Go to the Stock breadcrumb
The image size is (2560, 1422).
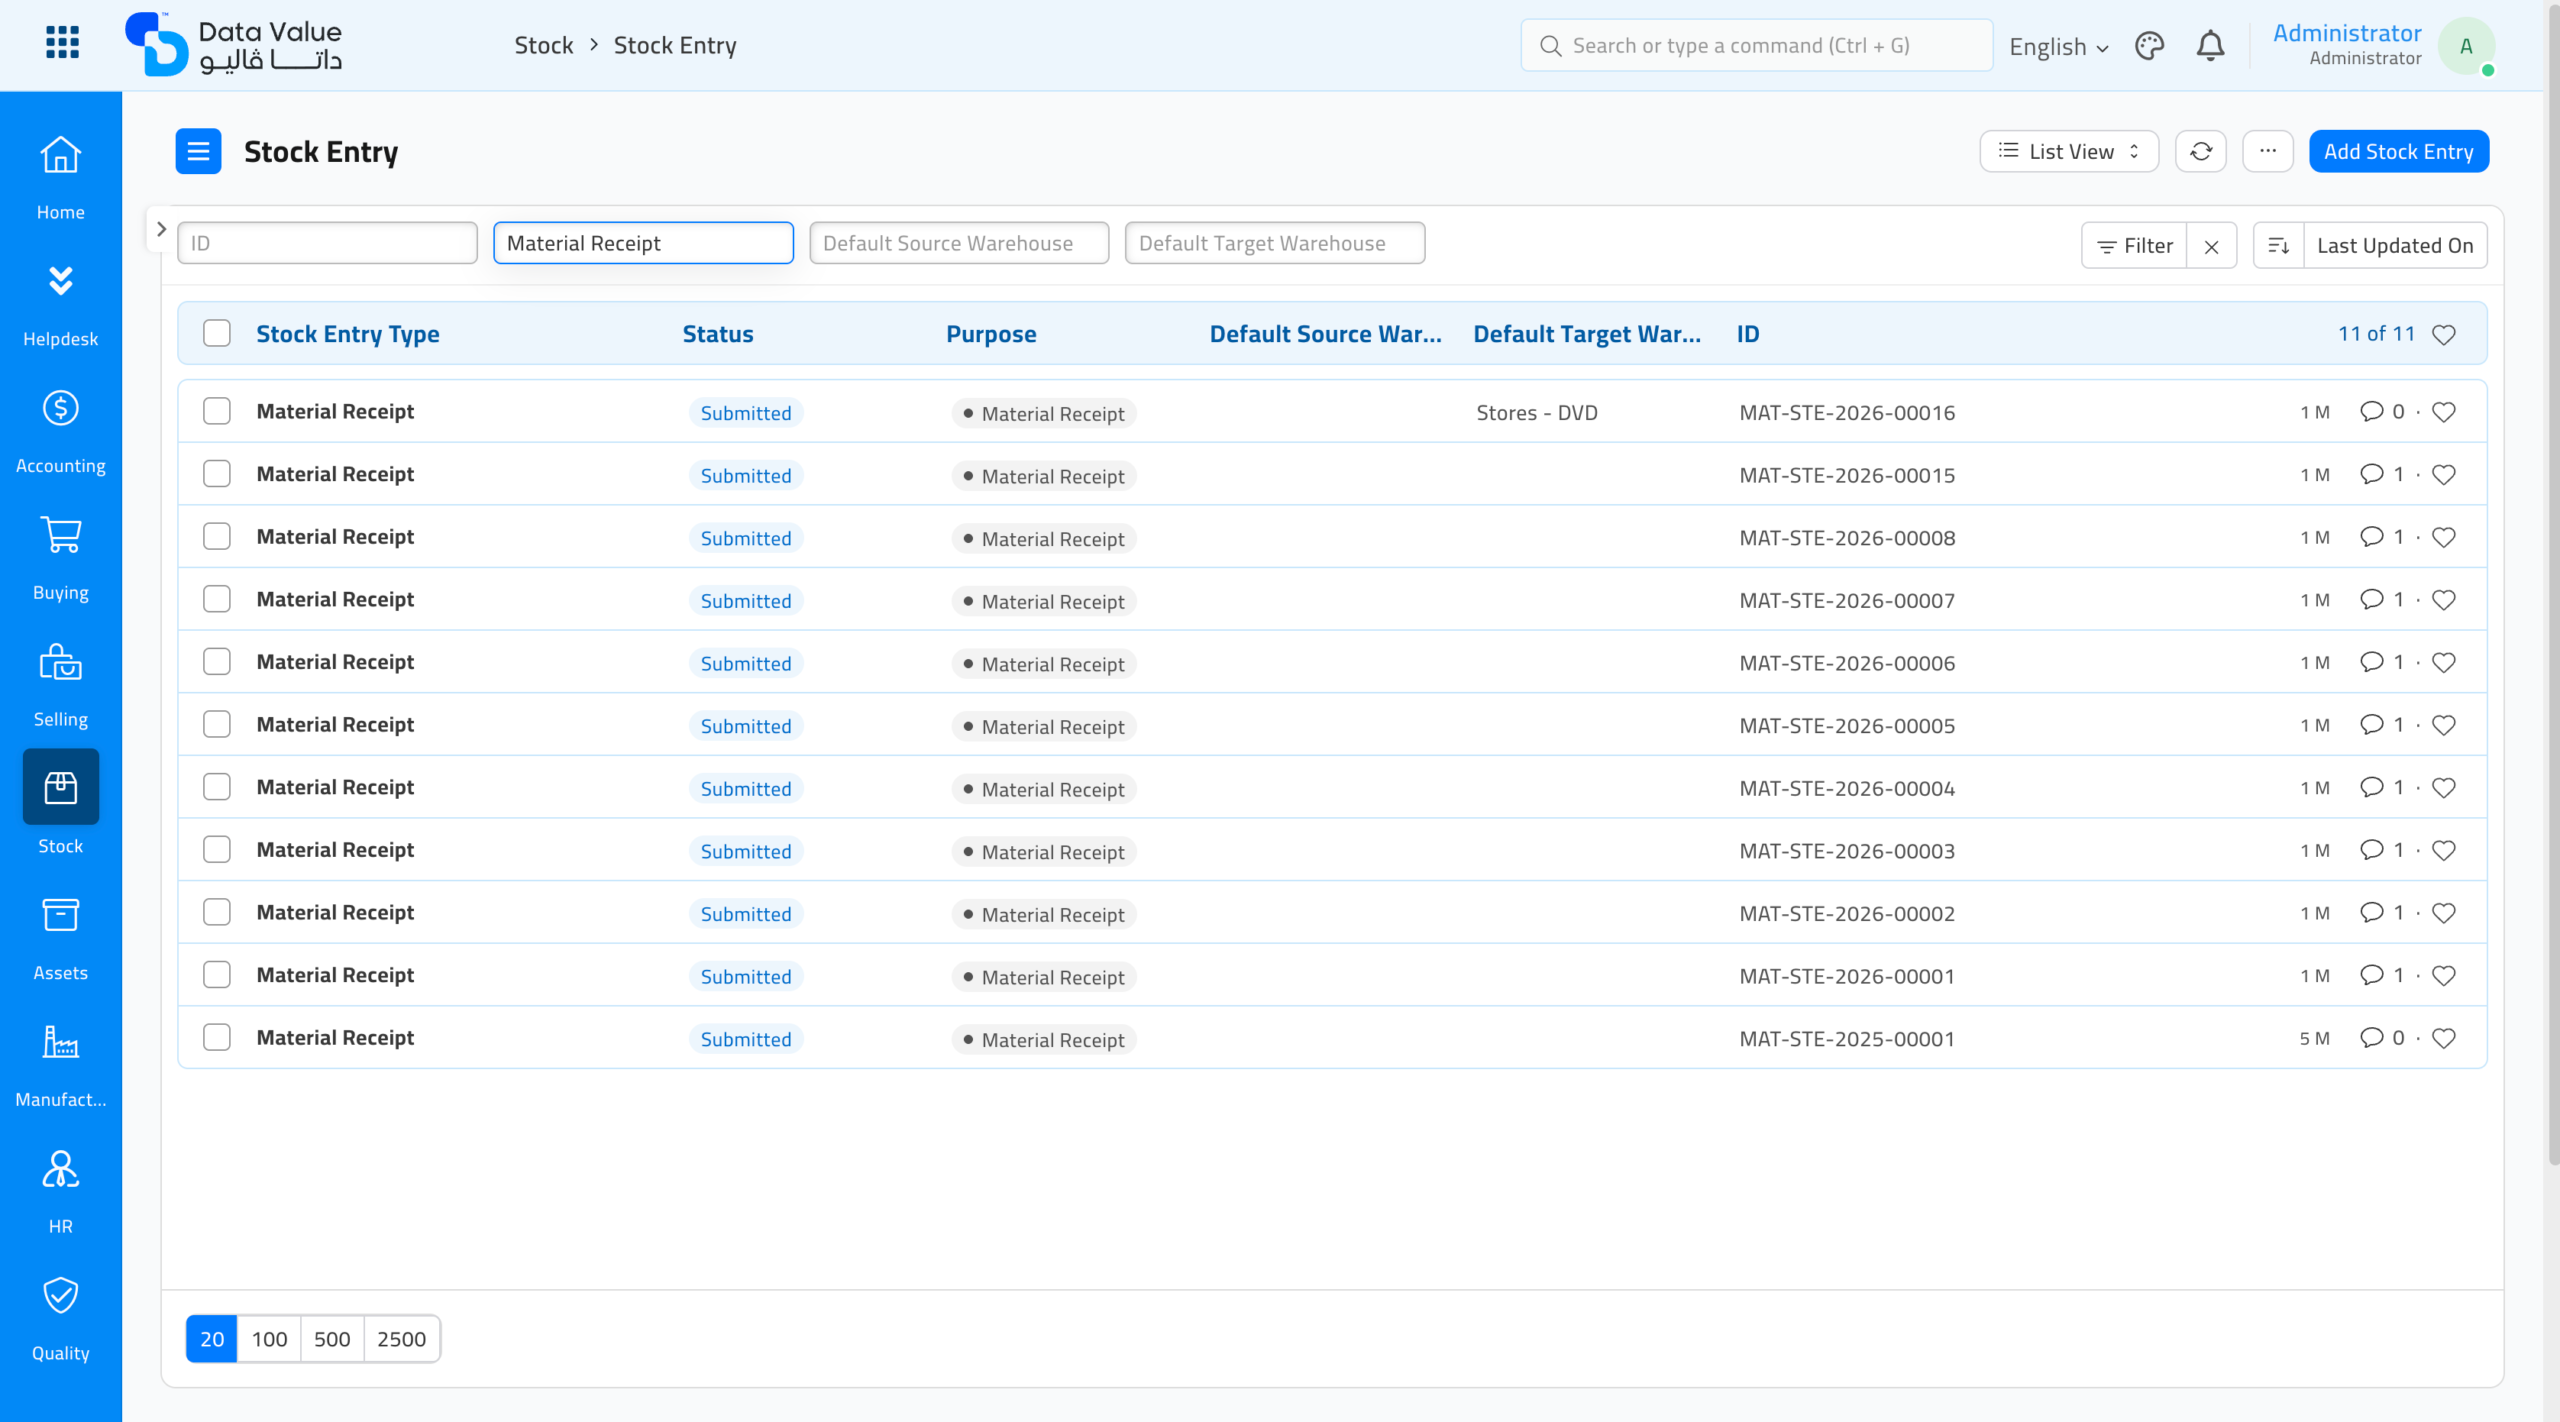pos(544,45)
